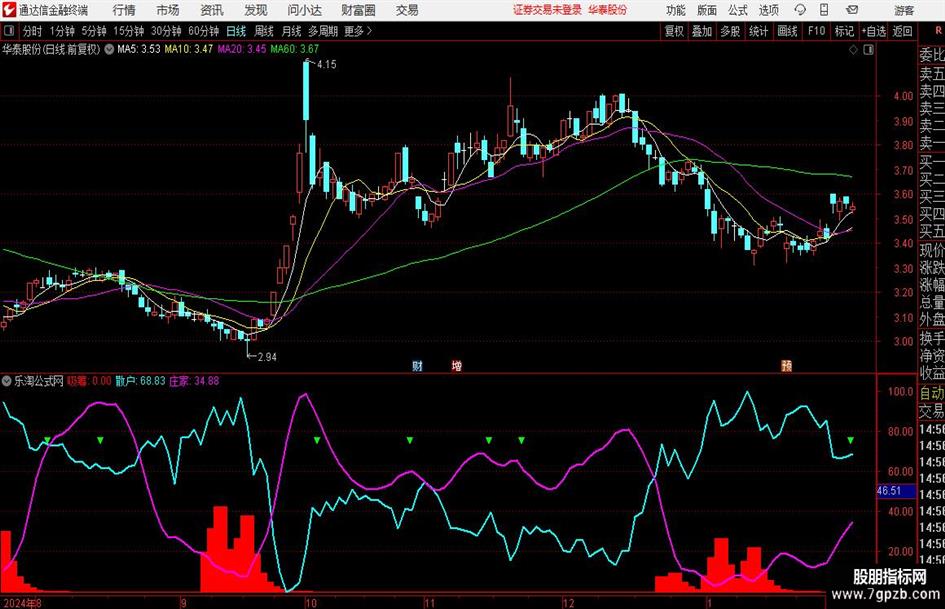Click the 画线 drawing button
Screen dimensions: 945x609
coord(787,31)
